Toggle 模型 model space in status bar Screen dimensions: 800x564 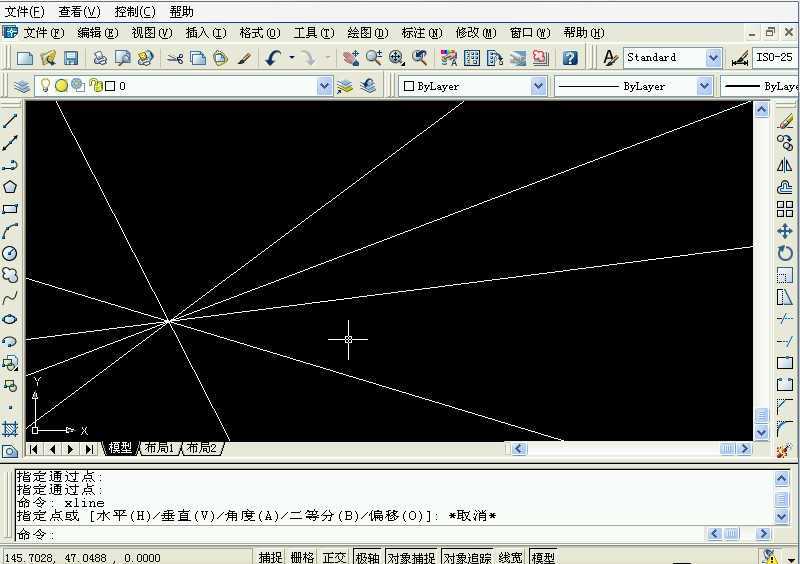pos(543,557)
